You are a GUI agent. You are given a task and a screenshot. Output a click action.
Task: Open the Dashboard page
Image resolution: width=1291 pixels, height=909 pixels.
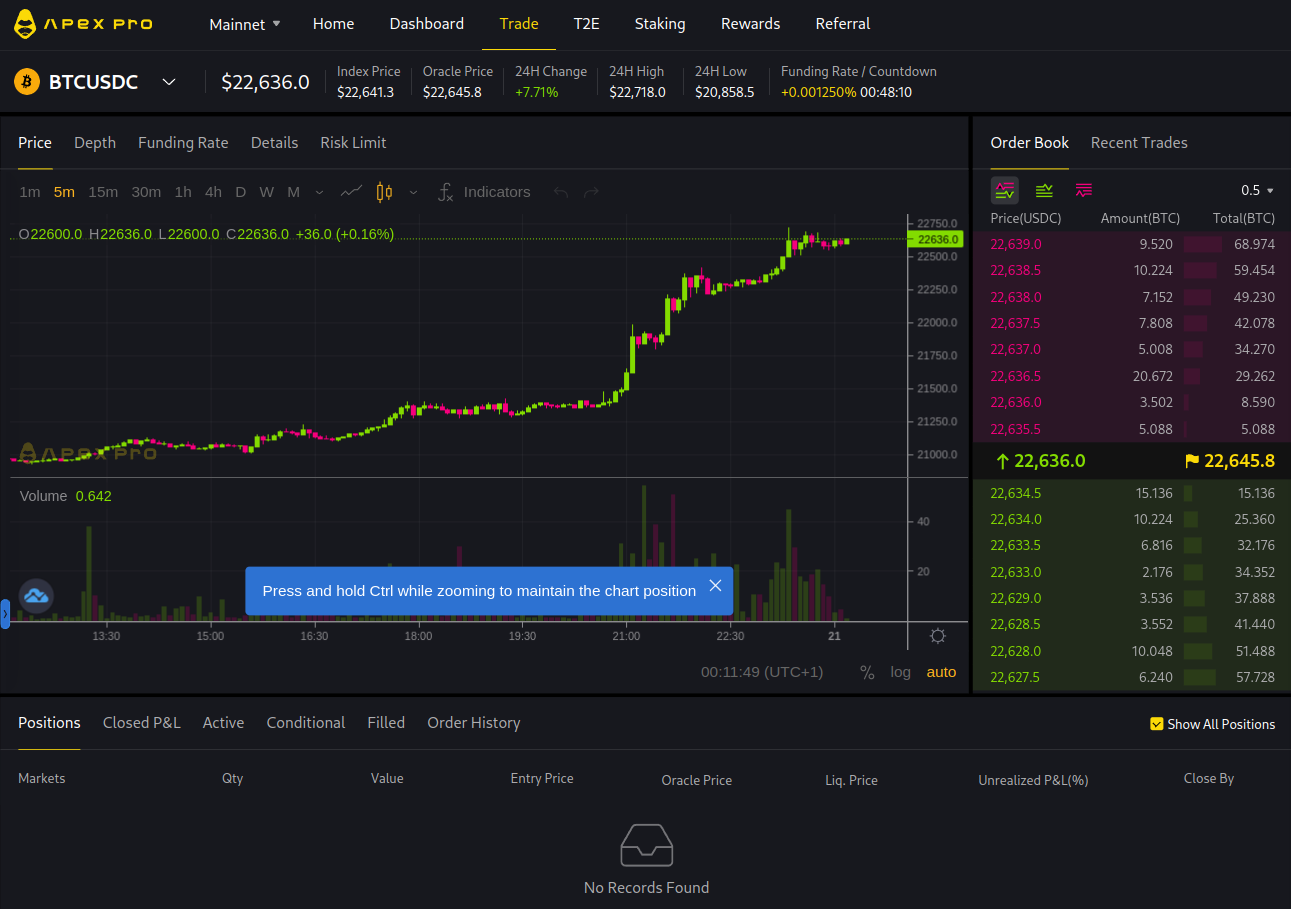pyautogui.click(x=427, y=24)
